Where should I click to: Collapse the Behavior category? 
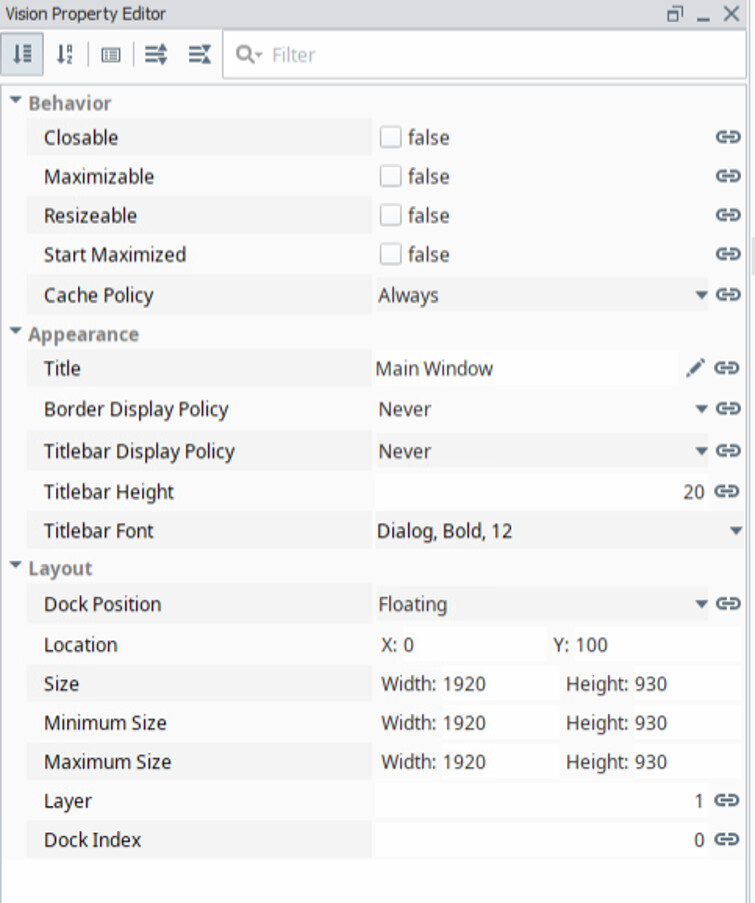[x=16, y=101]
